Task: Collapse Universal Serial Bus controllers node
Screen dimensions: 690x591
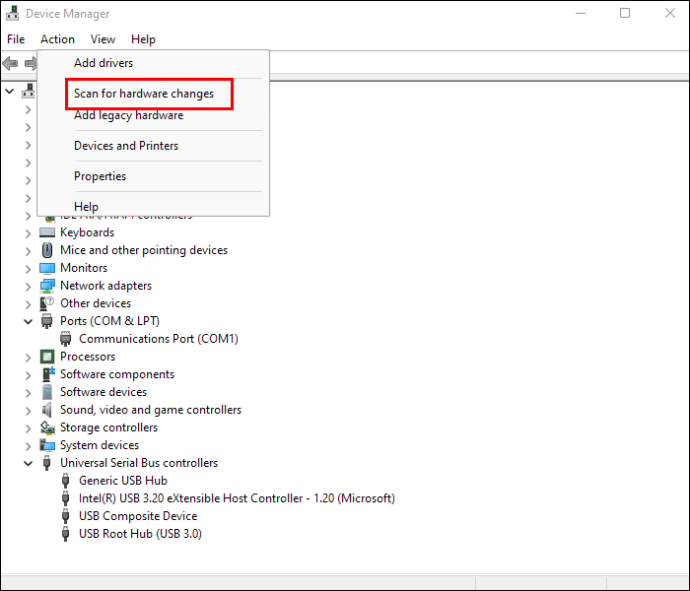Action: click(28, 463)
